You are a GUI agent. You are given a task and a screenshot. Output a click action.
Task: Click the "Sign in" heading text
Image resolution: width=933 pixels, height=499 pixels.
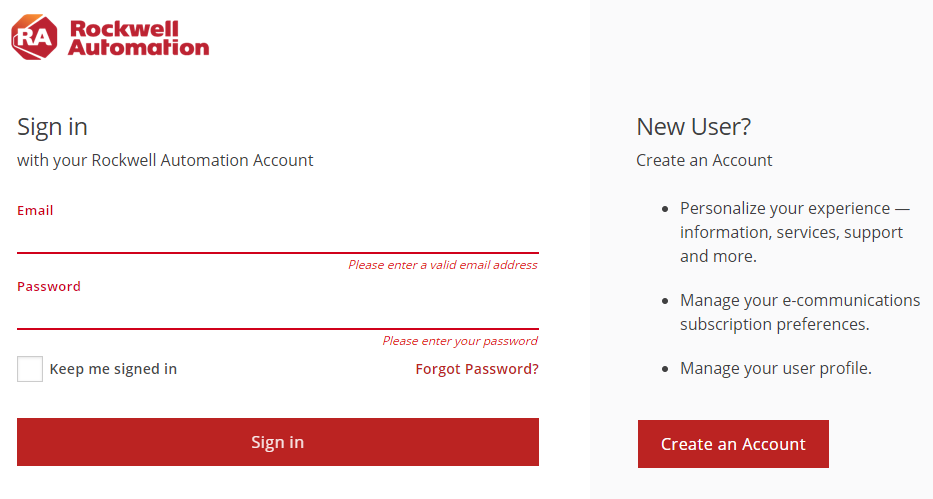[x=52, y=127]
